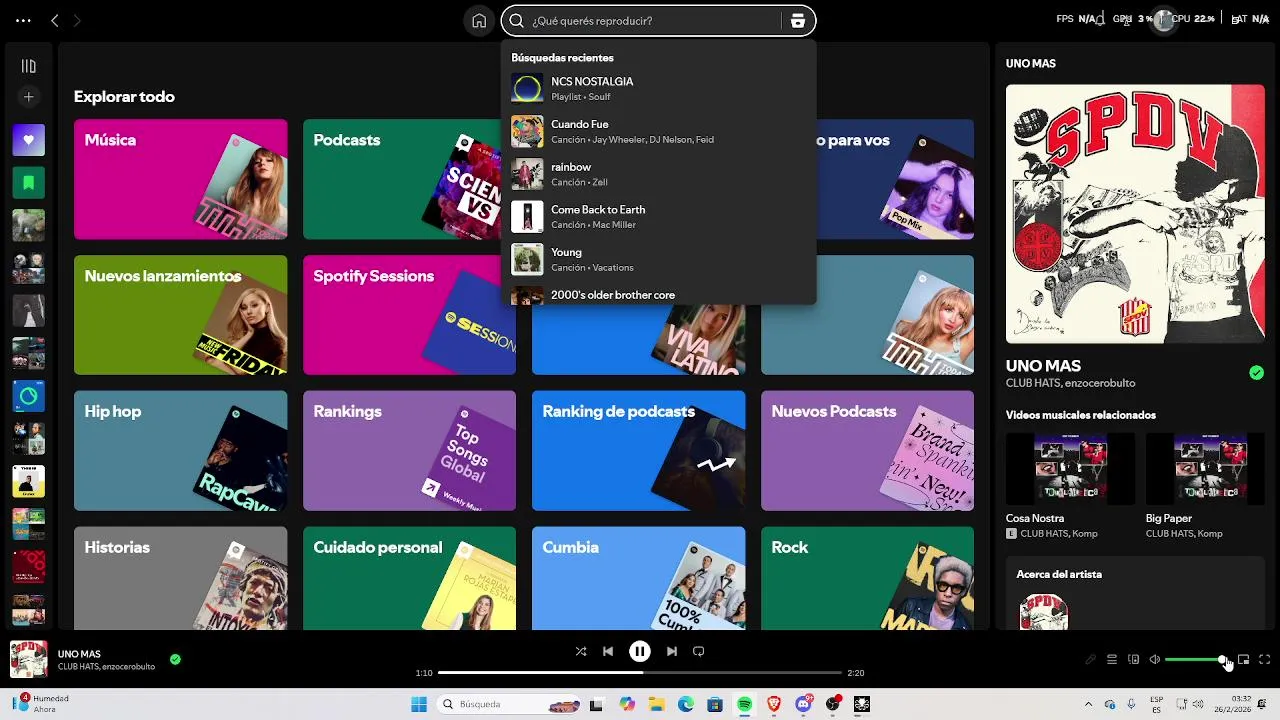Open the three-dots app menu

[x=24, y=20]
